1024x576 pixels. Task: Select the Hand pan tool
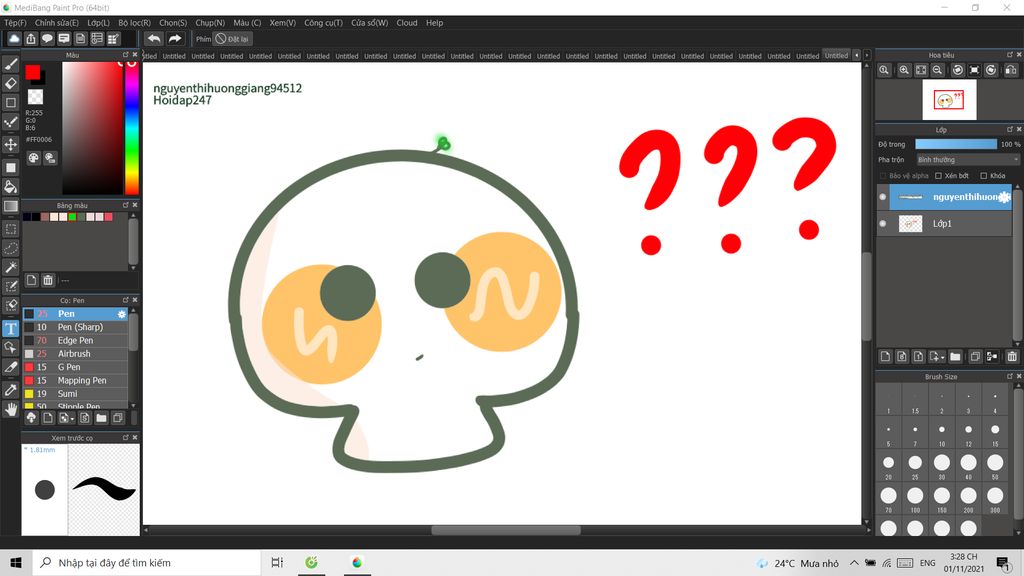(x=10, y=409)
